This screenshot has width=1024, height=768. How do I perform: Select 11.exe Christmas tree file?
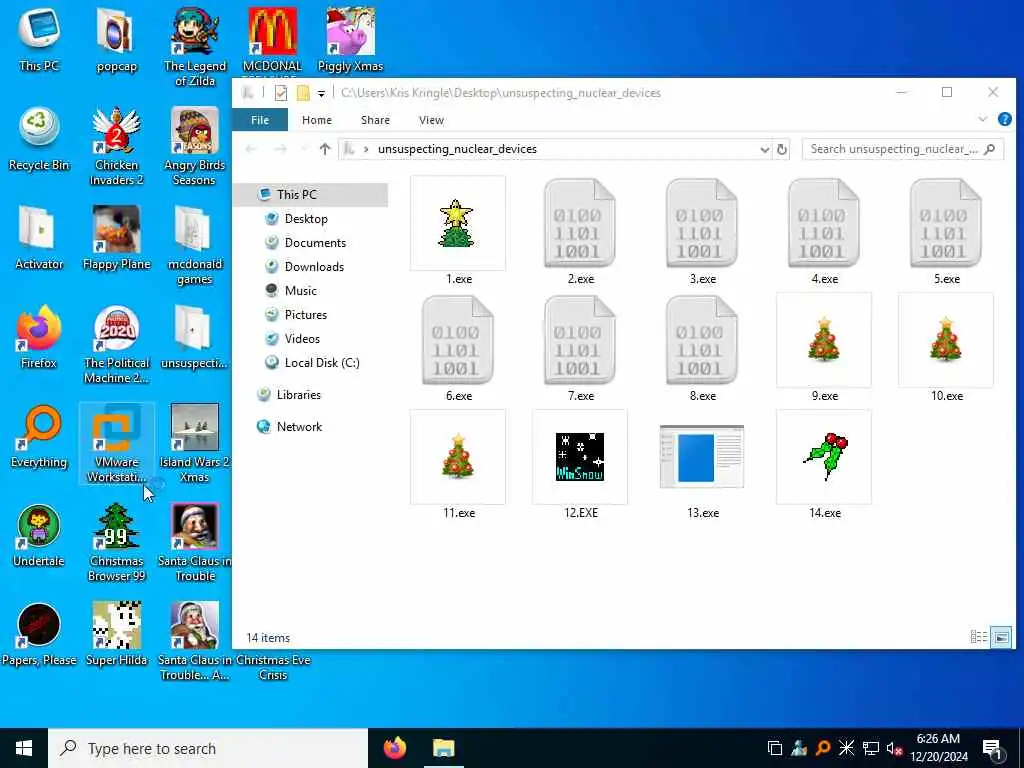[458, 465]
